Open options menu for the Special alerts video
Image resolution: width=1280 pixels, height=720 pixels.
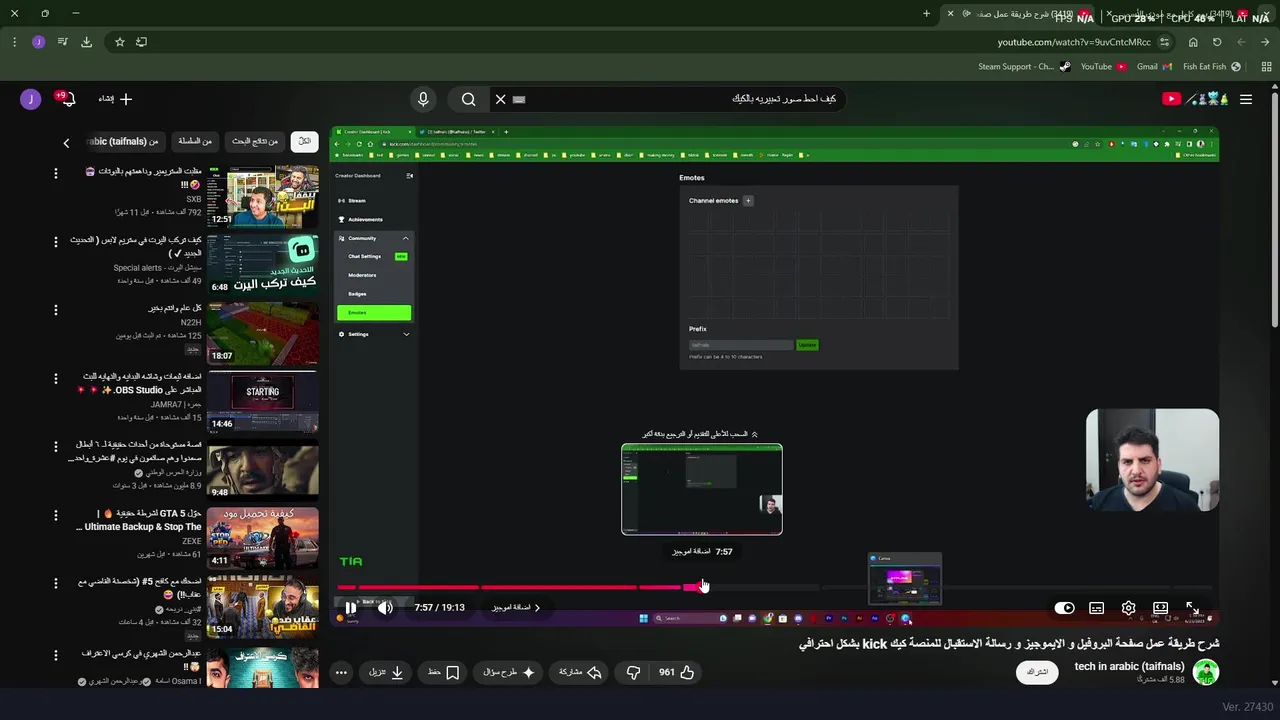(x=56, y=242)
